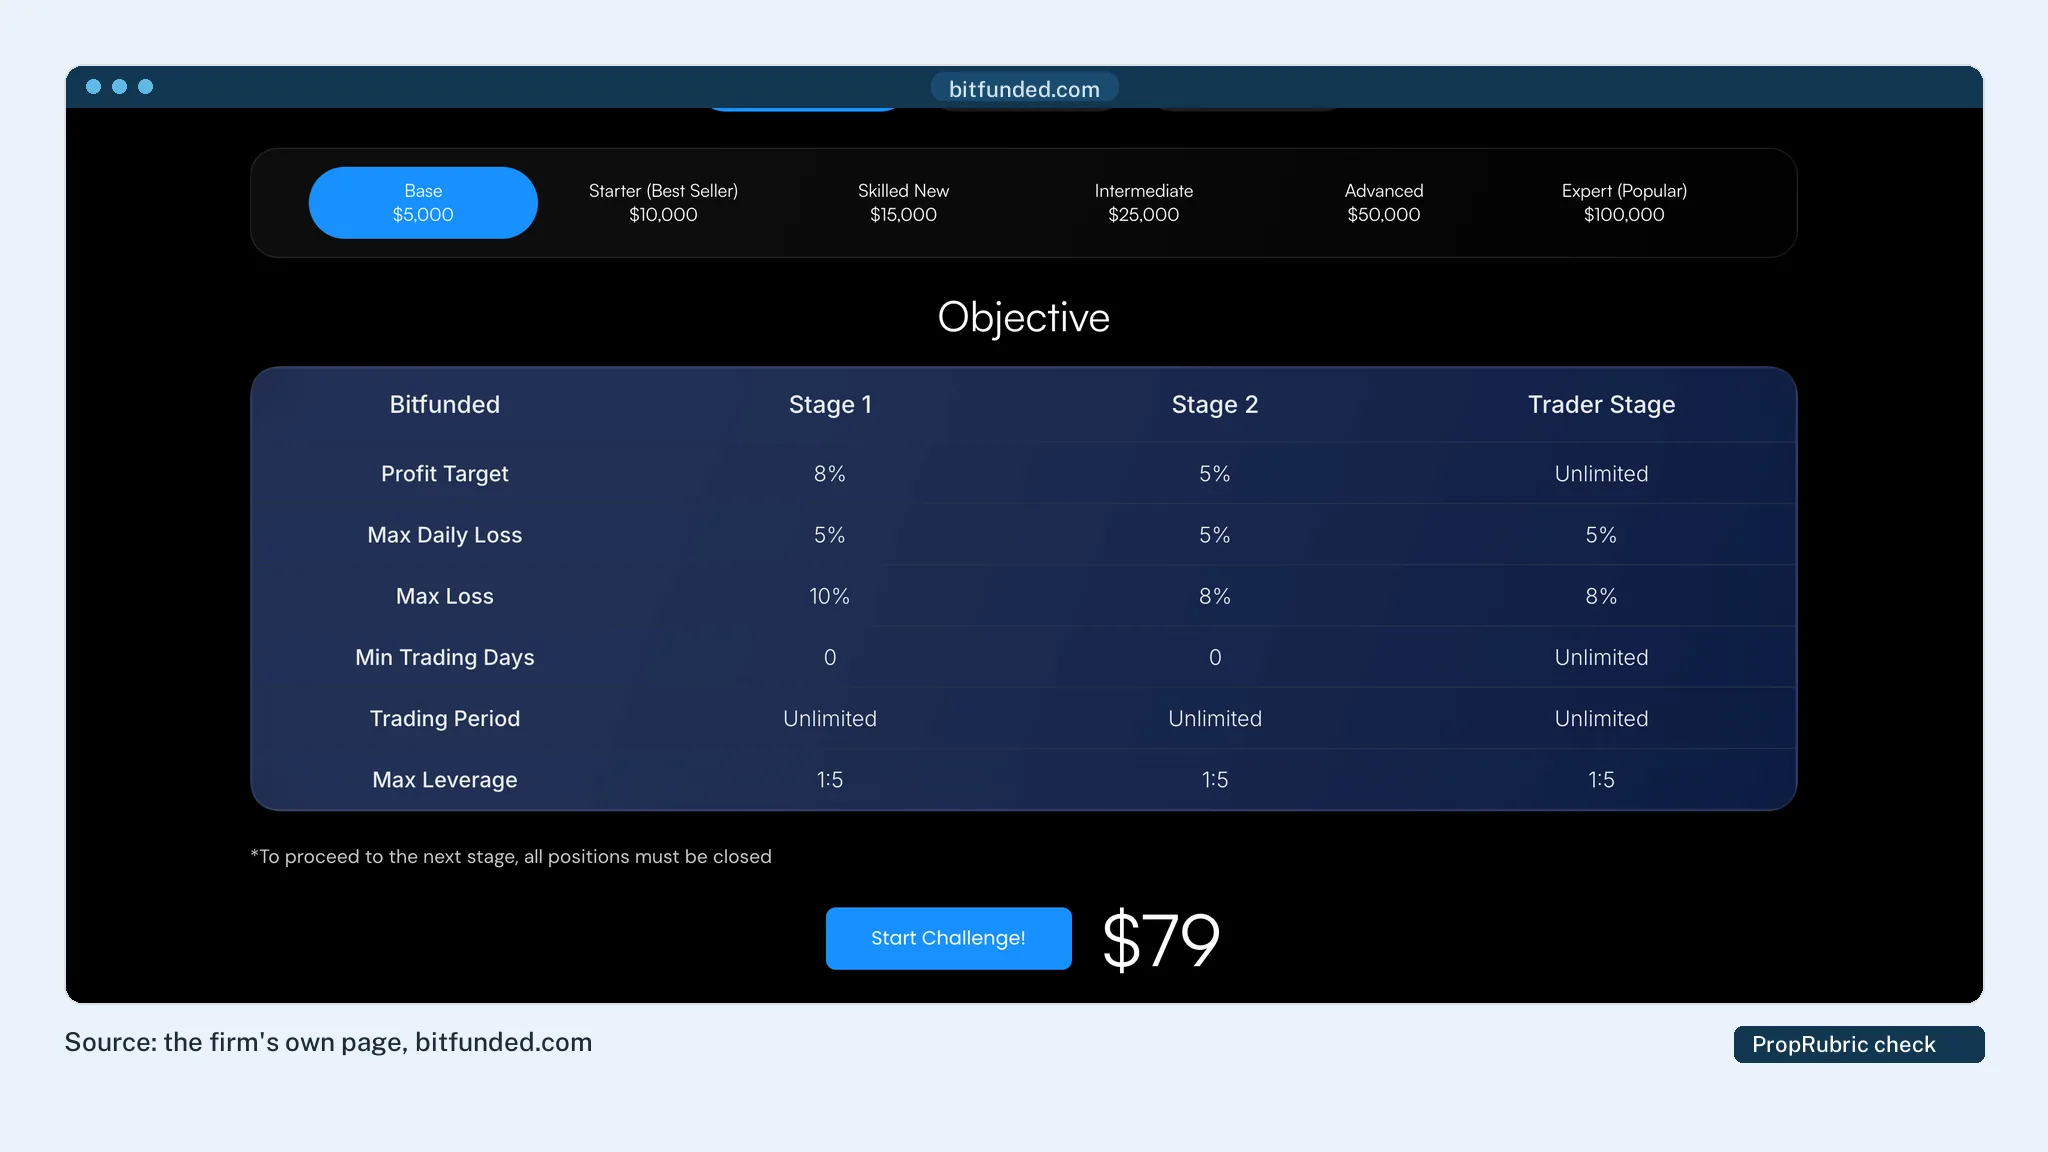Click the Source caption below the window
The width and height of the screenshot is (2048, 1152).
(328, 1042)
